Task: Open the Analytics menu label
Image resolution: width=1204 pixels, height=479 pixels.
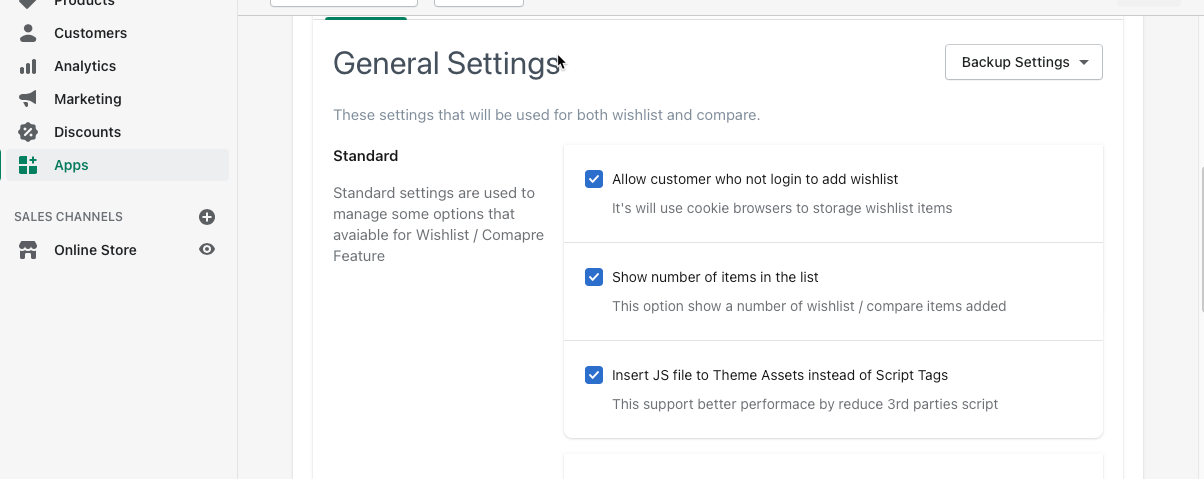Action: [x=85, y=66]
